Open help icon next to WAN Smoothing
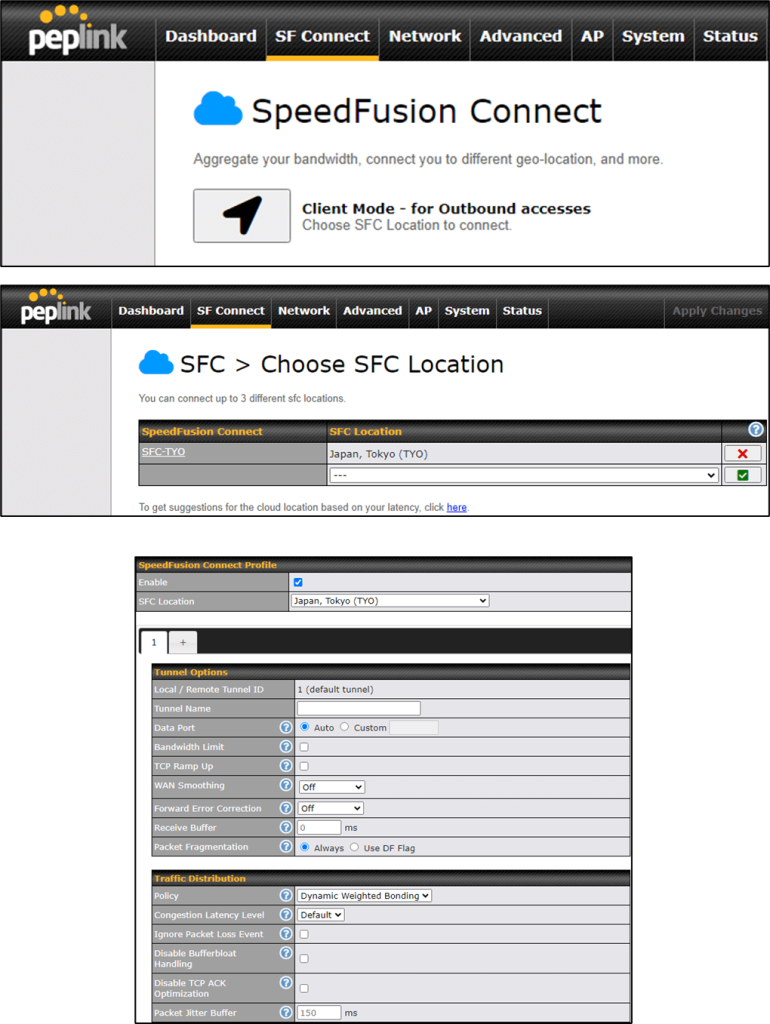Screen dimensions: 770x1024 coord(286,786)
